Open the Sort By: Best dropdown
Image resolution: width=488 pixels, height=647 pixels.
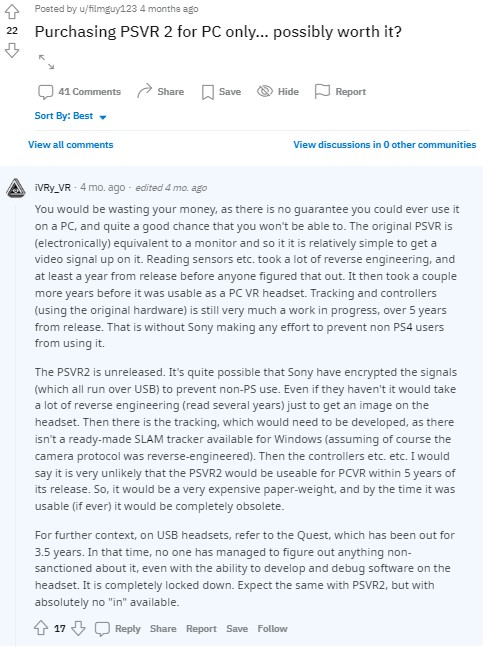click(71, 116)
